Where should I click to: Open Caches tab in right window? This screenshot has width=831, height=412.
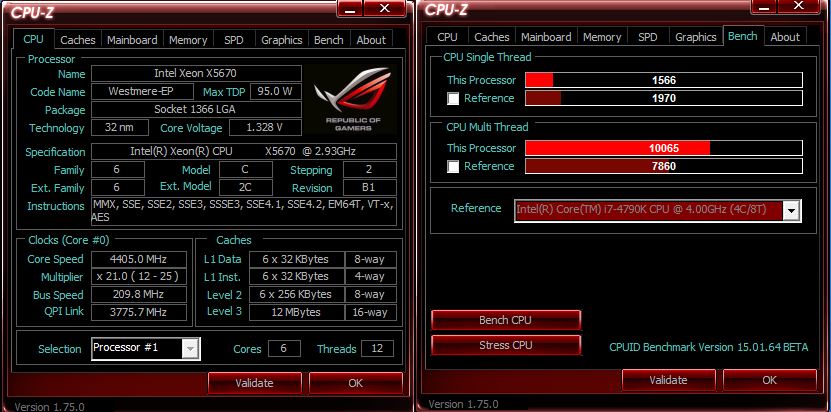492,37
